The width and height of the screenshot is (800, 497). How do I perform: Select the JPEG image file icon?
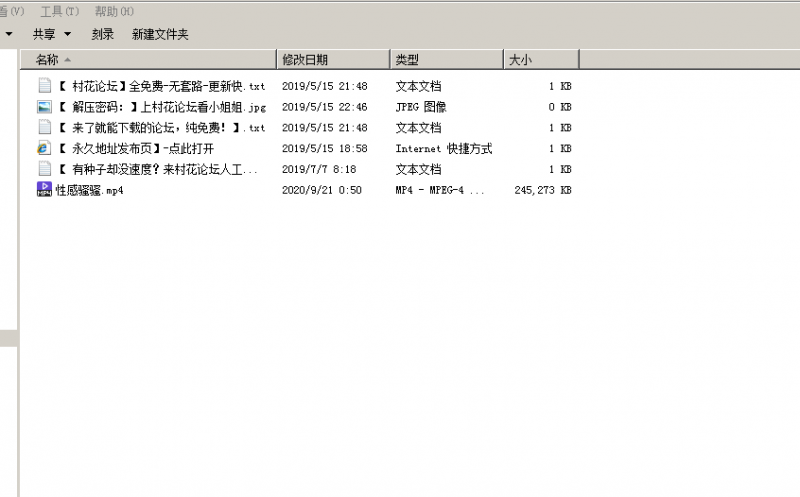click(x=44, y=107)
